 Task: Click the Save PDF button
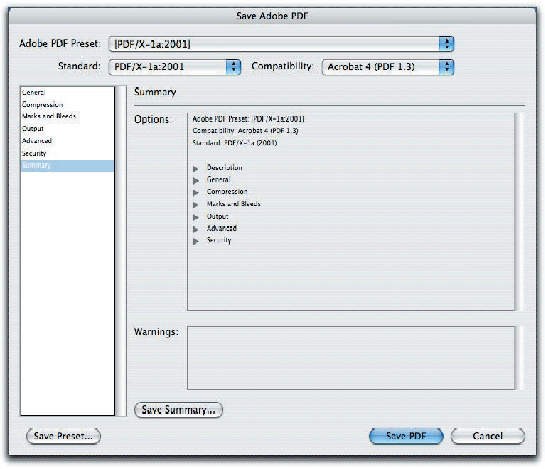point(406,436)
